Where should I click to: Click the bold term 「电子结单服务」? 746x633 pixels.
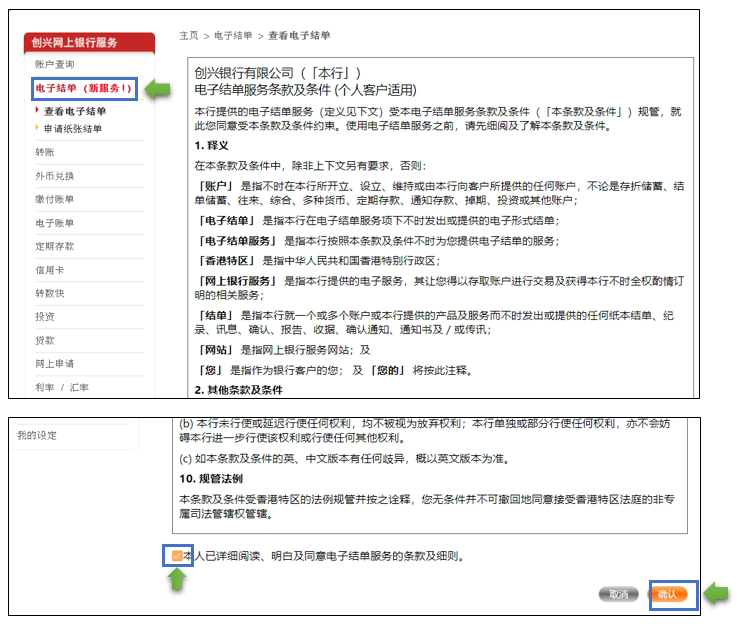tap(237, 241)
